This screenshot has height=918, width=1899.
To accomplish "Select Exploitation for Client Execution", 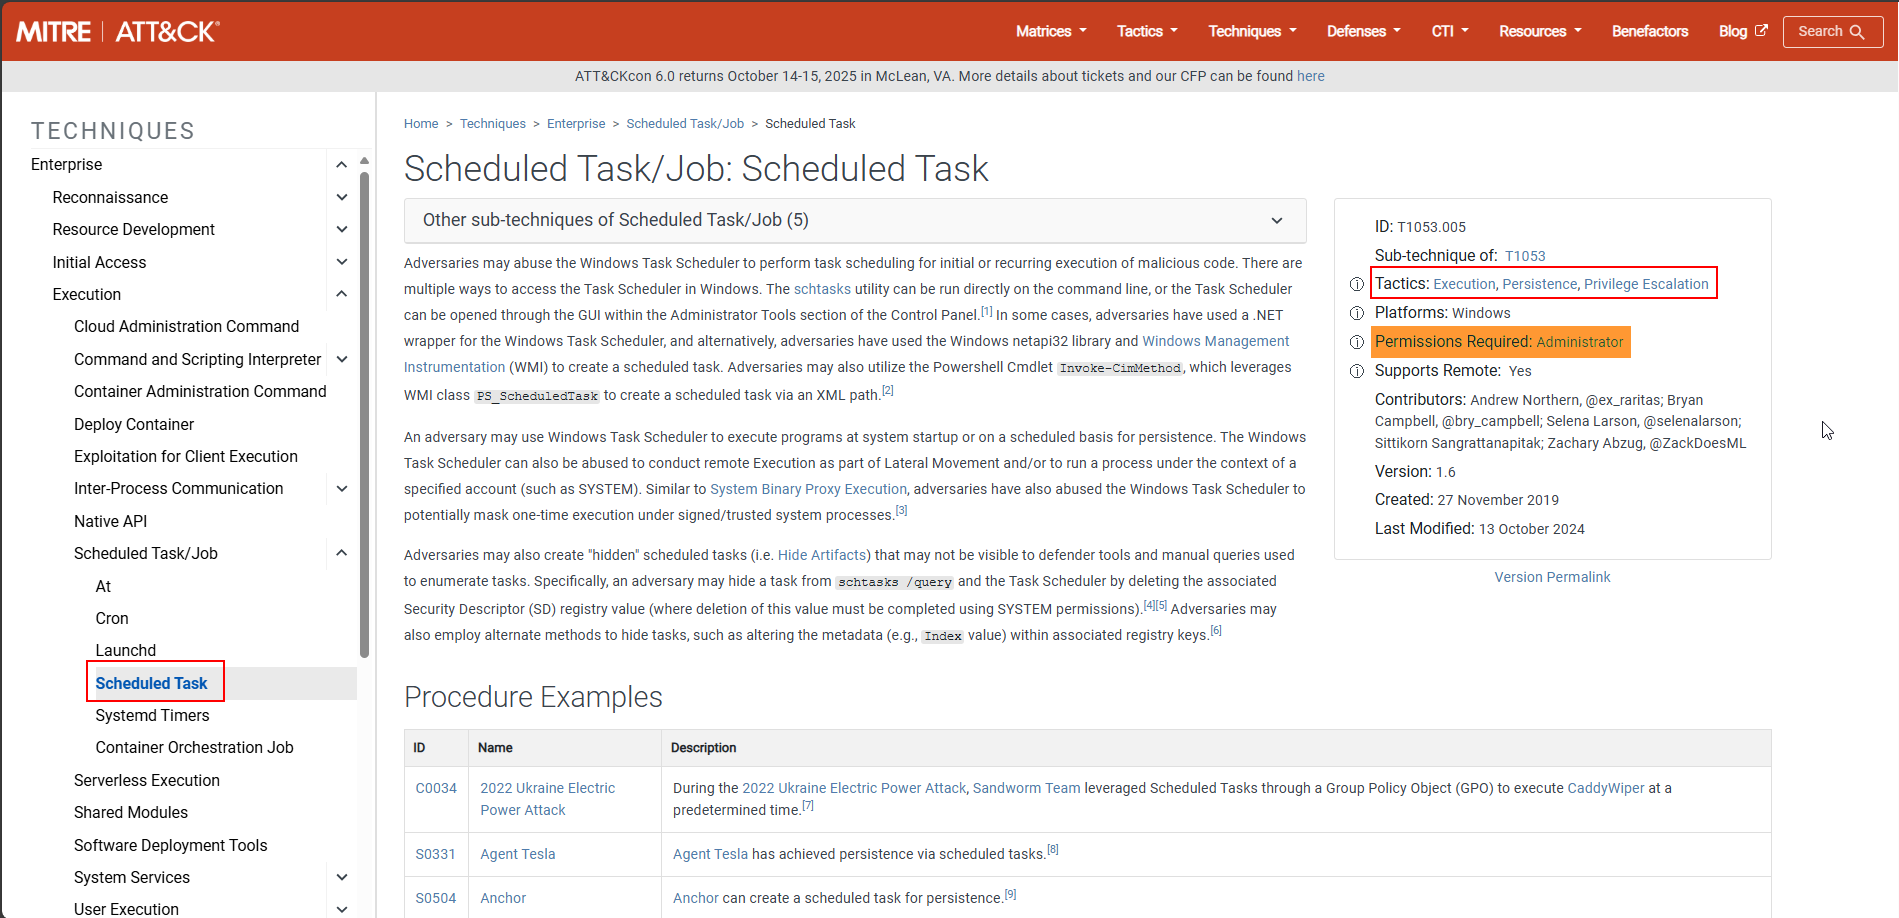I will coord(186,457).
